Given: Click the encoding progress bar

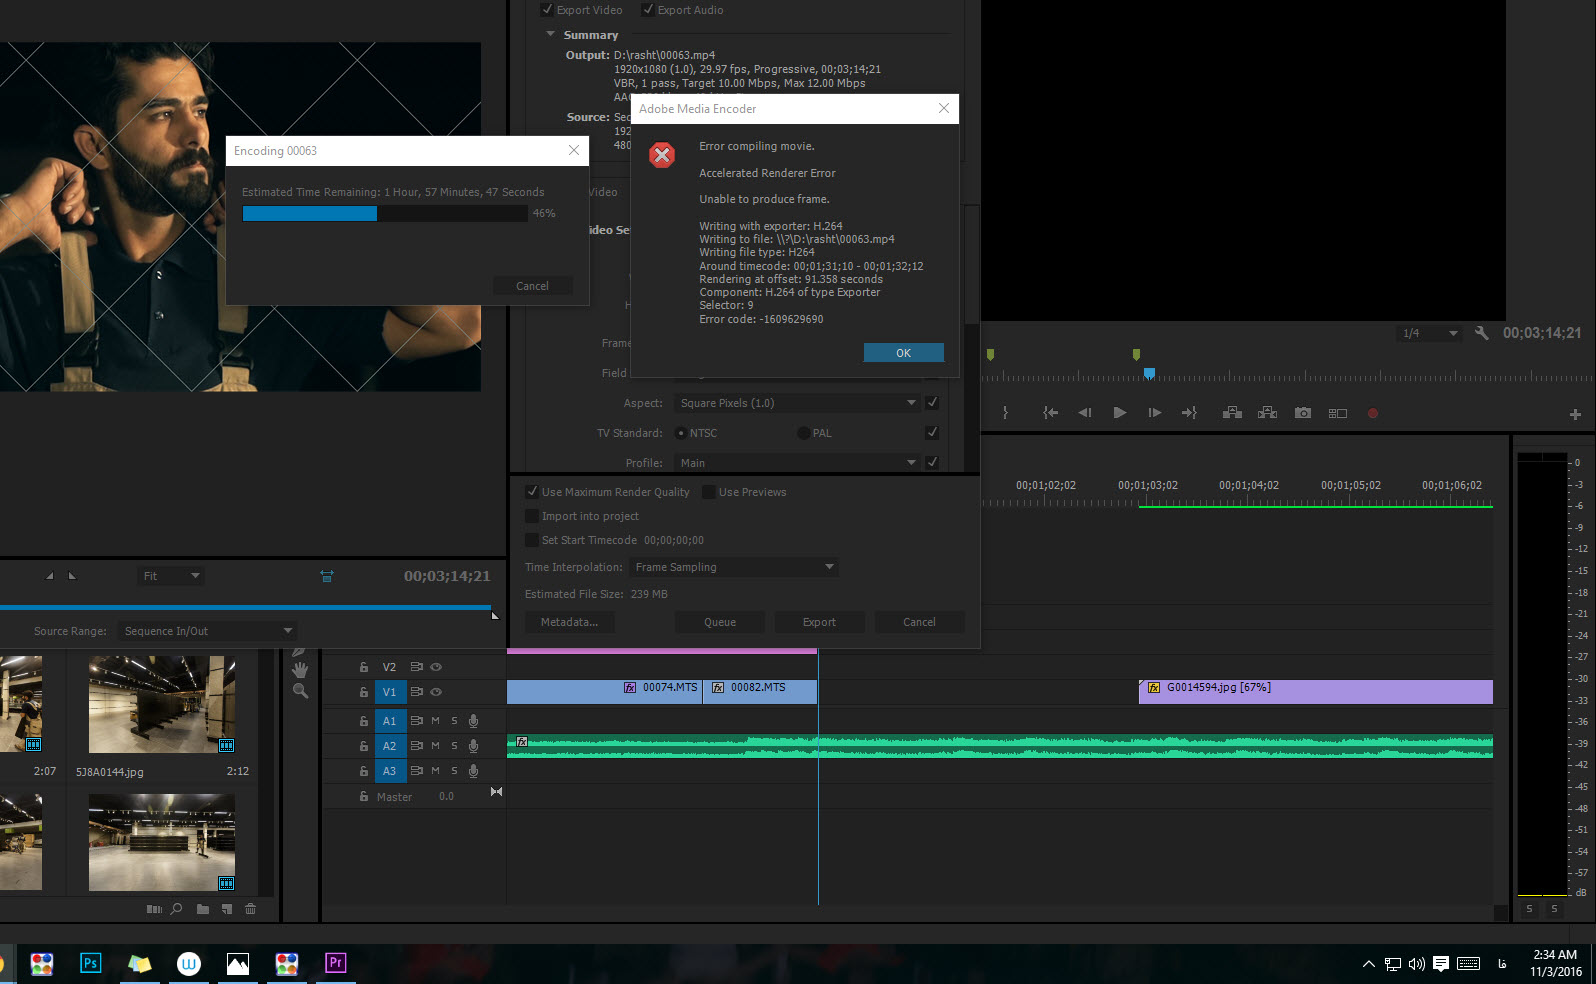Looking at the screenshot, I should tap(385, 213).
